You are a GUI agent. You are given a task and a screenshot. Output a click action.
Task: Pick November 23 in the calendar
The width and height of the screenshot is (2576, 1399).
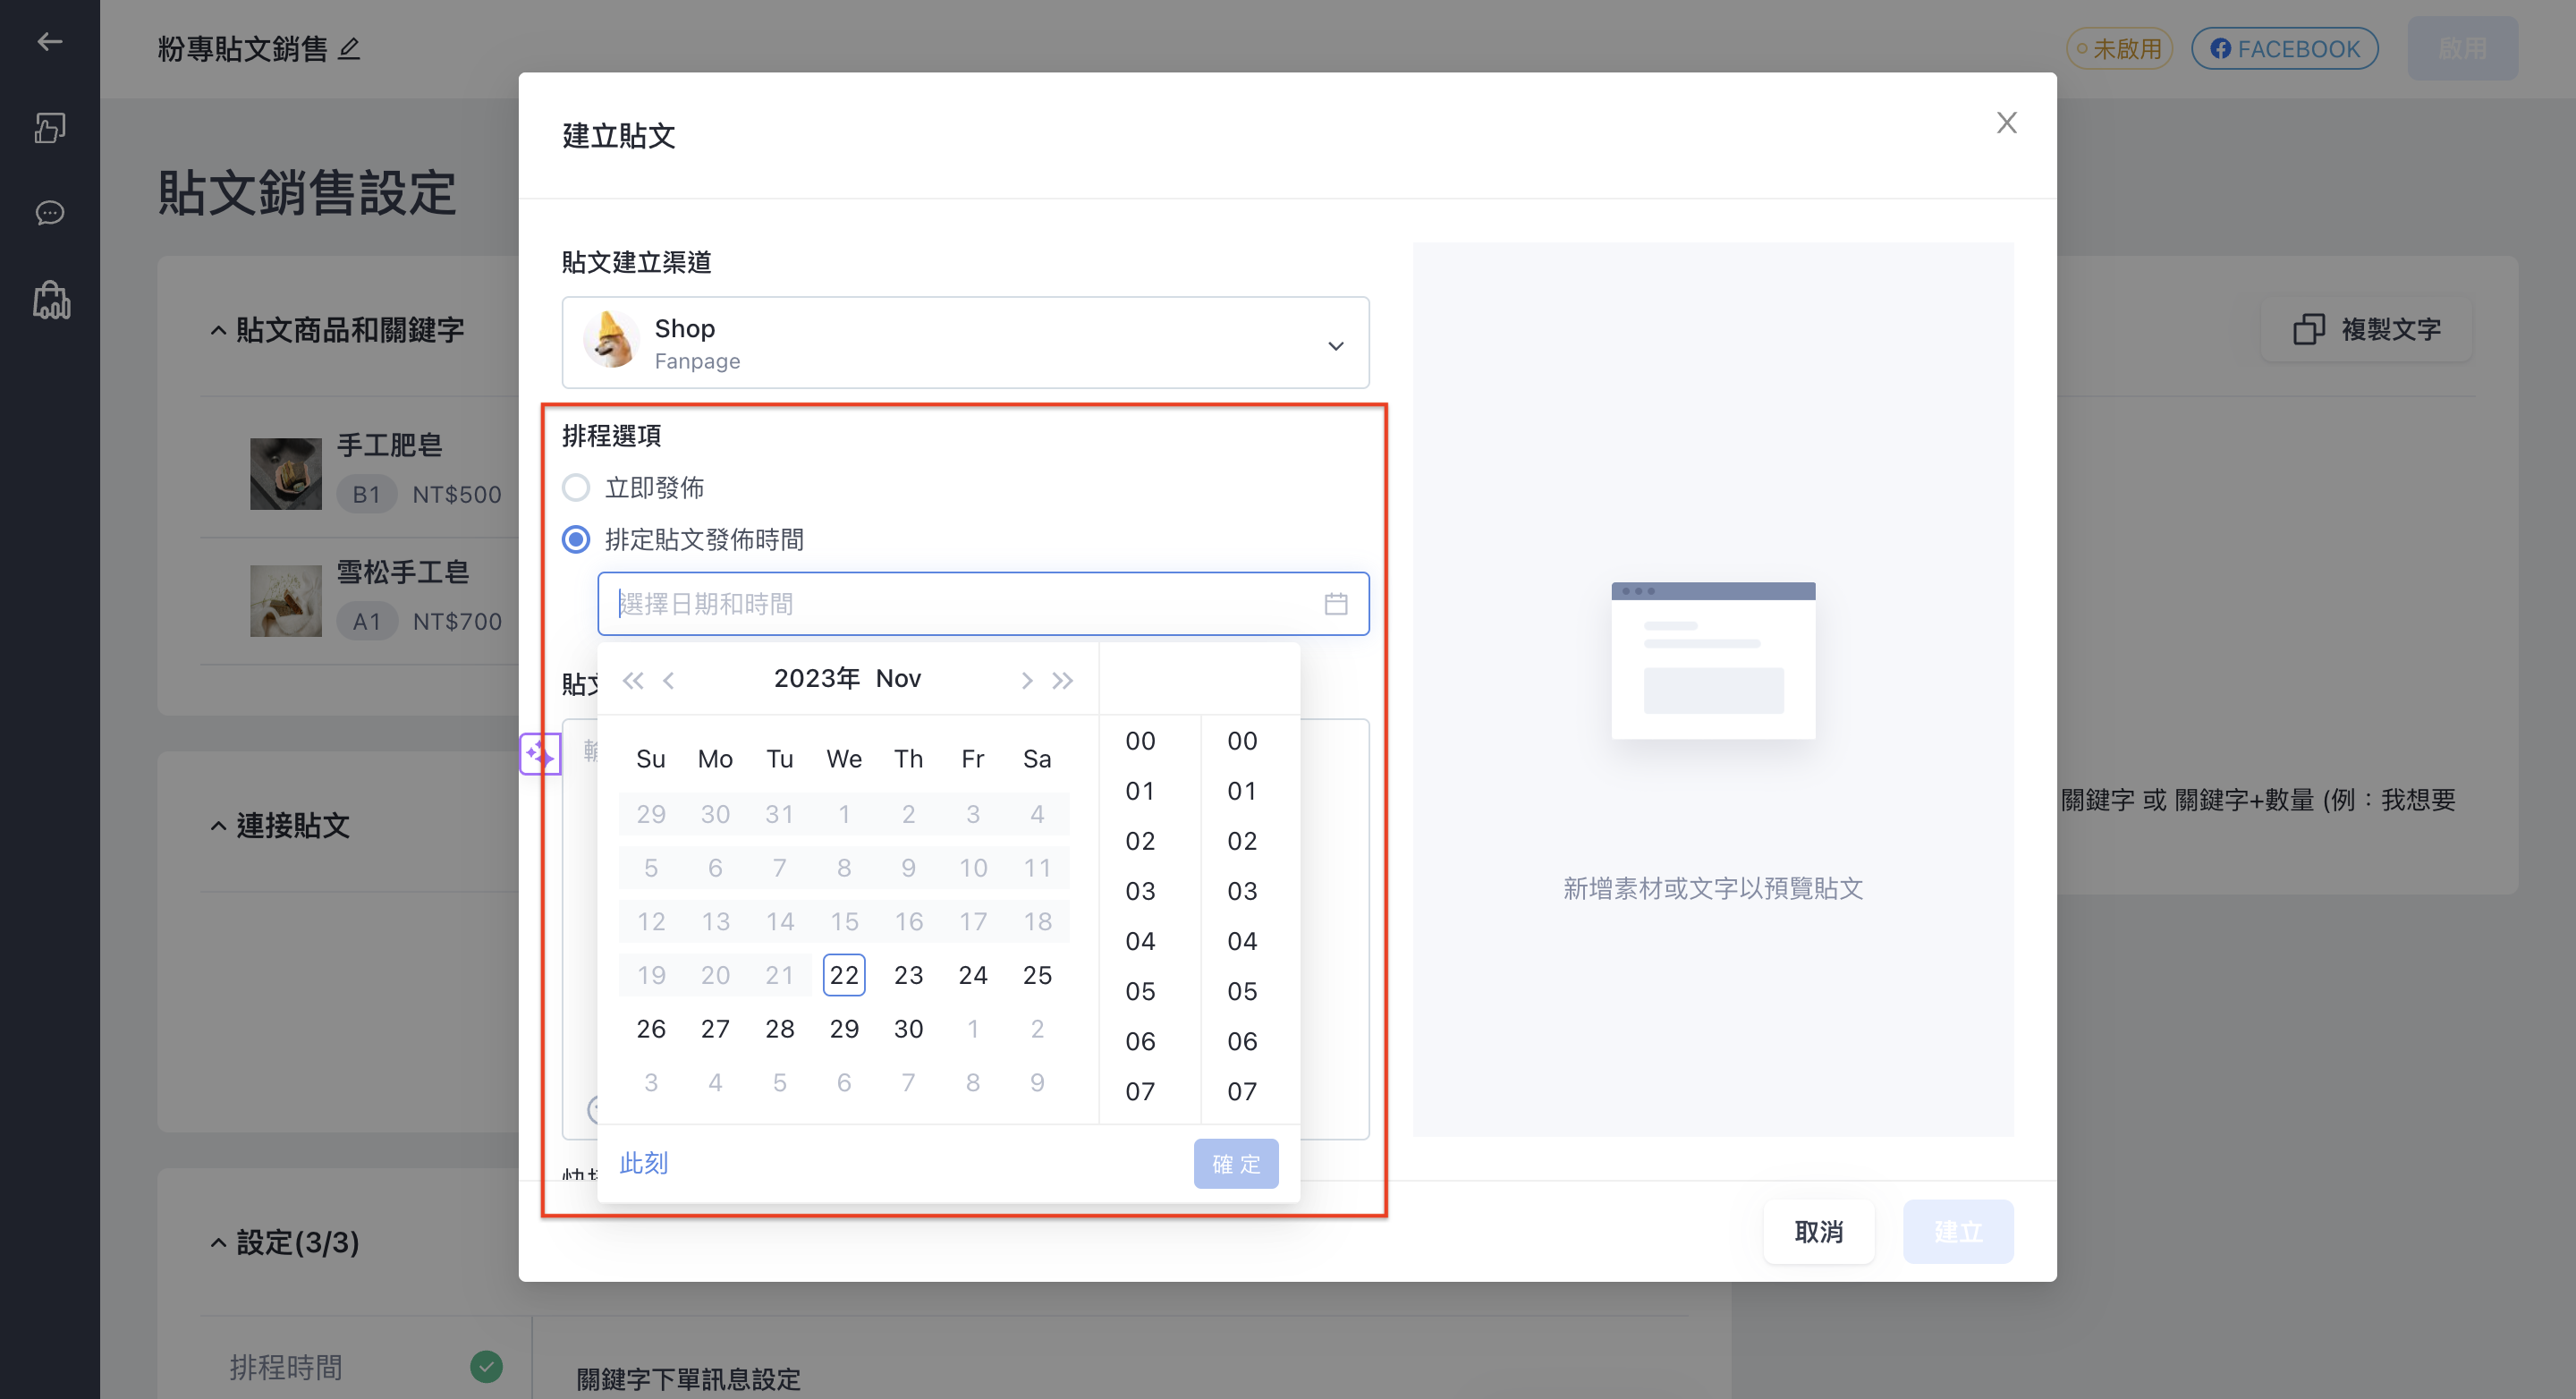(908, 975)
